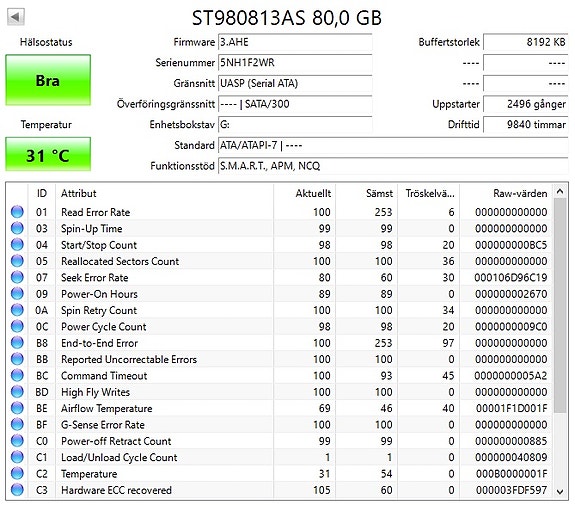
Task: Select the Load/Unload Cycle Count attribute name
Action: 119,458
